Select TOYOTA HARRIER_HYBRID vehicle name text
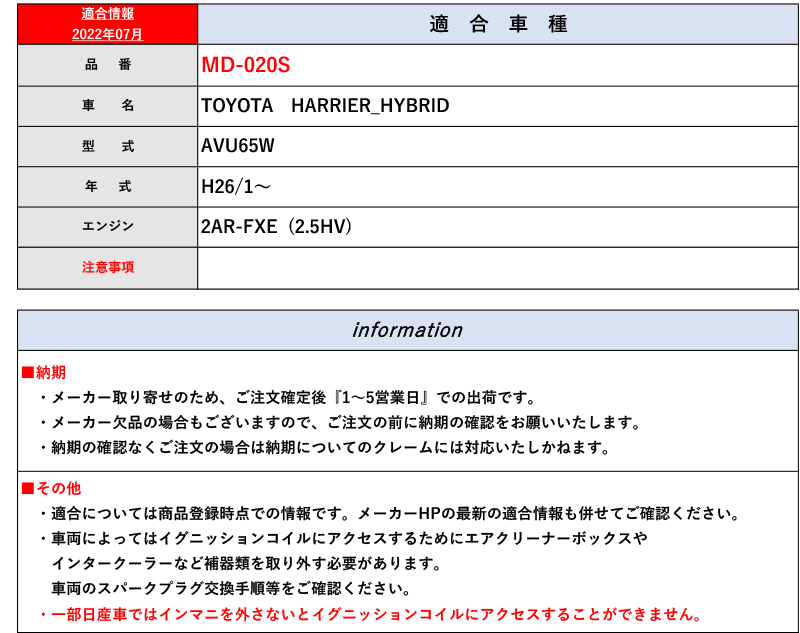The height and width of the screenshot is (633, 800). point(325,106)
